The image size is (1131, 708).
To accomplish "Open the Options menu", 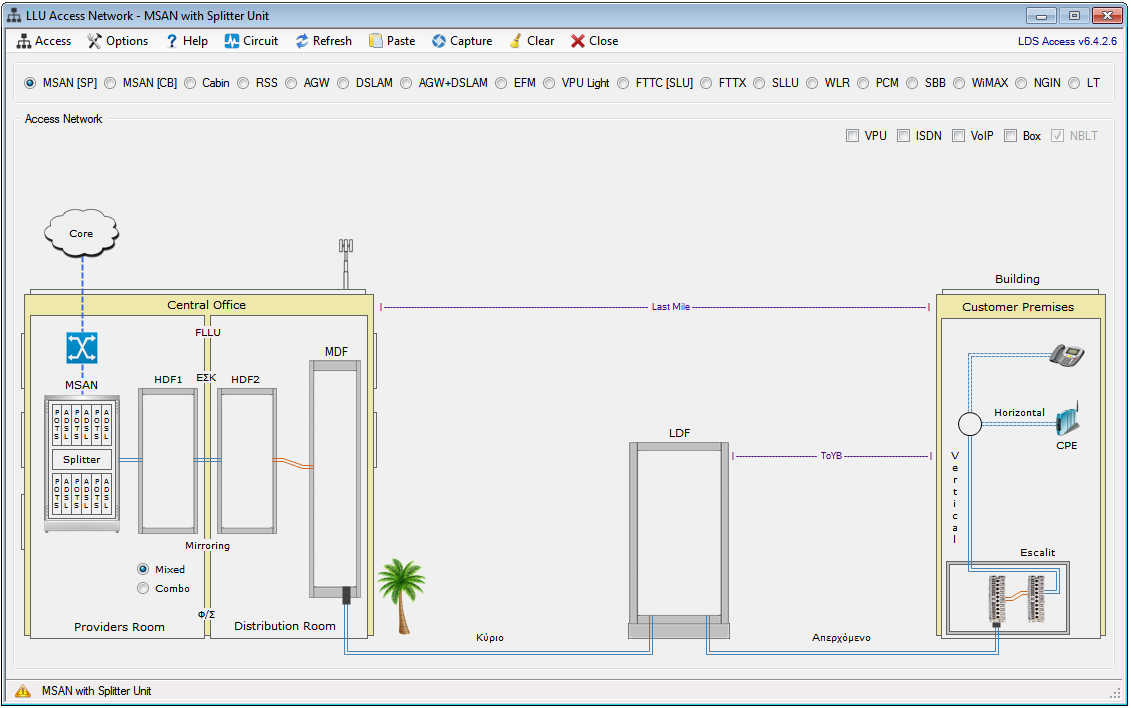I will [118, 41].
